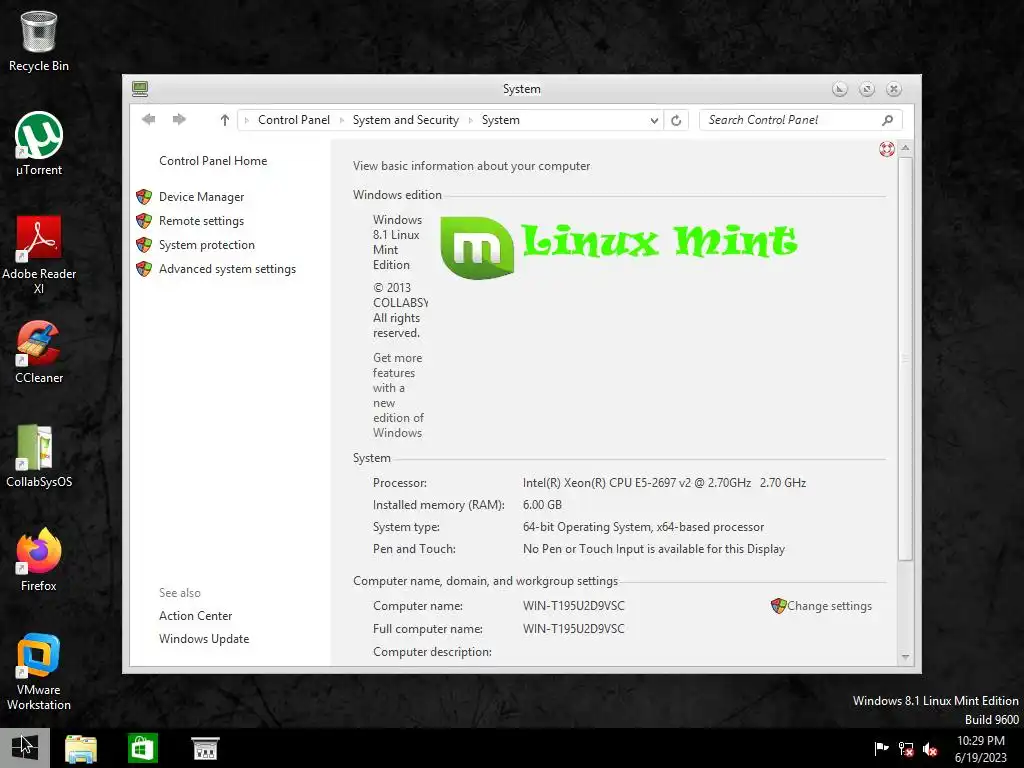The height and width of the screenshot is (768, 1024).
Task: Click Get more features with new edition link
Action: point(398,395)
